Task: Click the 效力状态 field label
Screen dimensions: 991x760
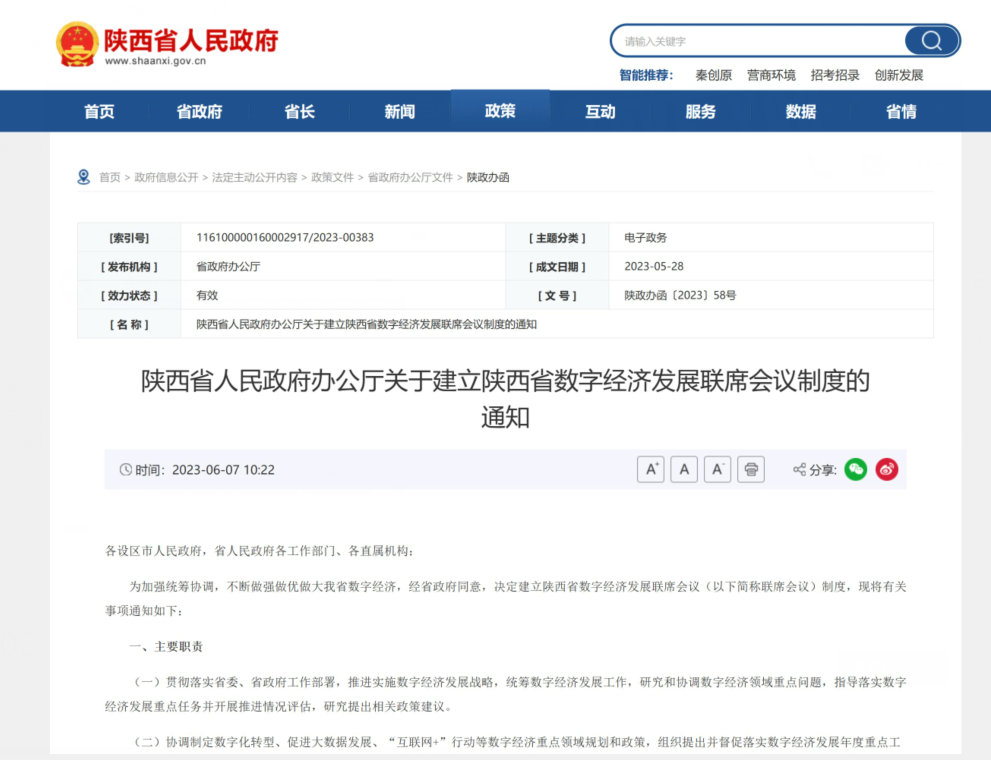Action: (x=129, y=296)
